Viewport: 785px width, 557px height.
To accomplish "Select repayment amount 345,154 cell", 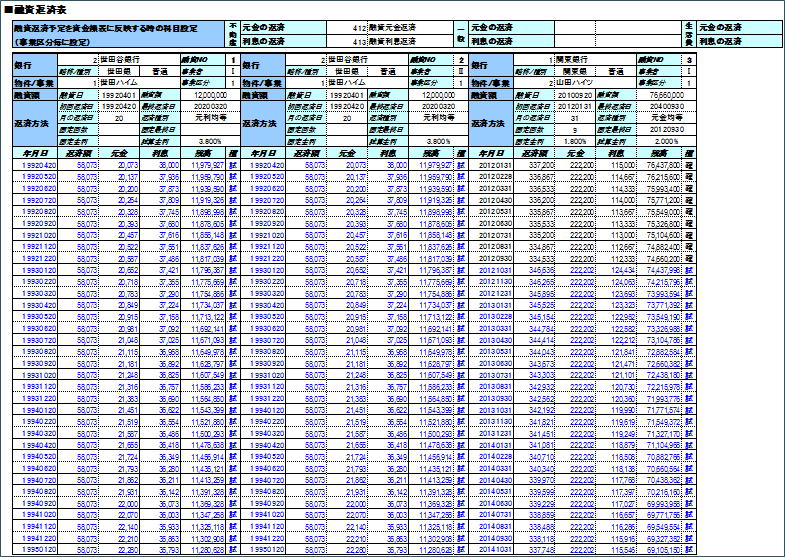I will (535, 317).
